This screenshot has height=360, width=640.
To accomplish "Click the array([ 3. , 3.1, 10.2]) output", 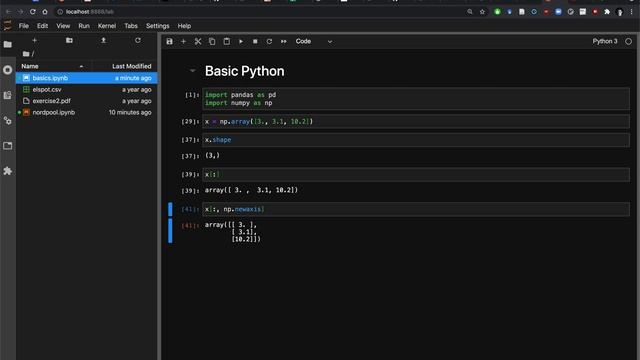I will point(251,190).
